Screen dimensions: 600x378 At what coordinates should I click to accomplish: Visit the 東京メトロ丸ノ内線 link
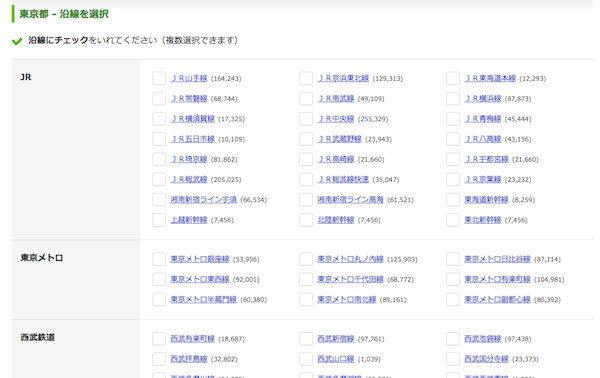click(350, 259)
